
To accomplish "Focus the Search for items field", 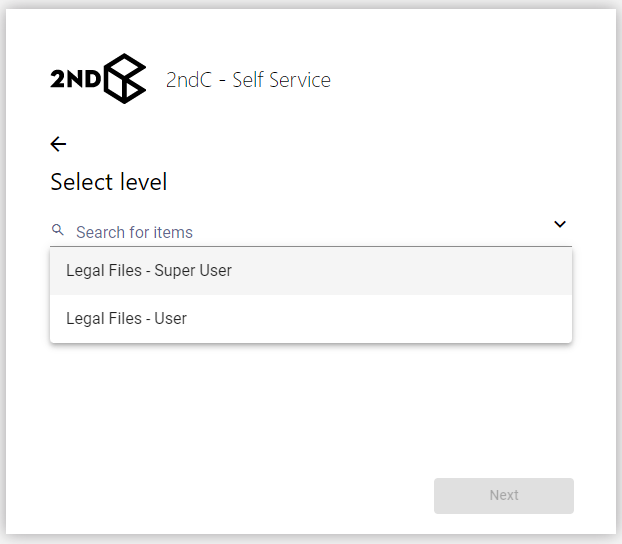I will tap(300, 232).
